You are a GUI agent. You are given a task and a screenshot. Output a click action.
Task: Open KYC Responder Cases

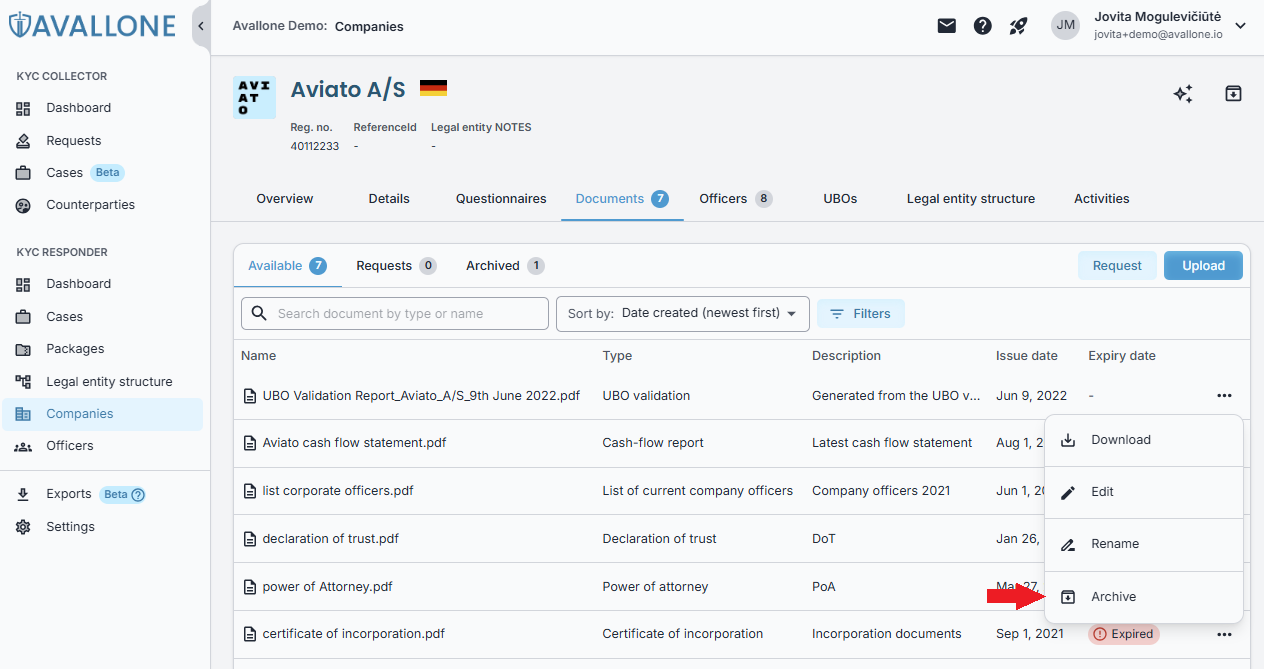[x=65, y=317]
